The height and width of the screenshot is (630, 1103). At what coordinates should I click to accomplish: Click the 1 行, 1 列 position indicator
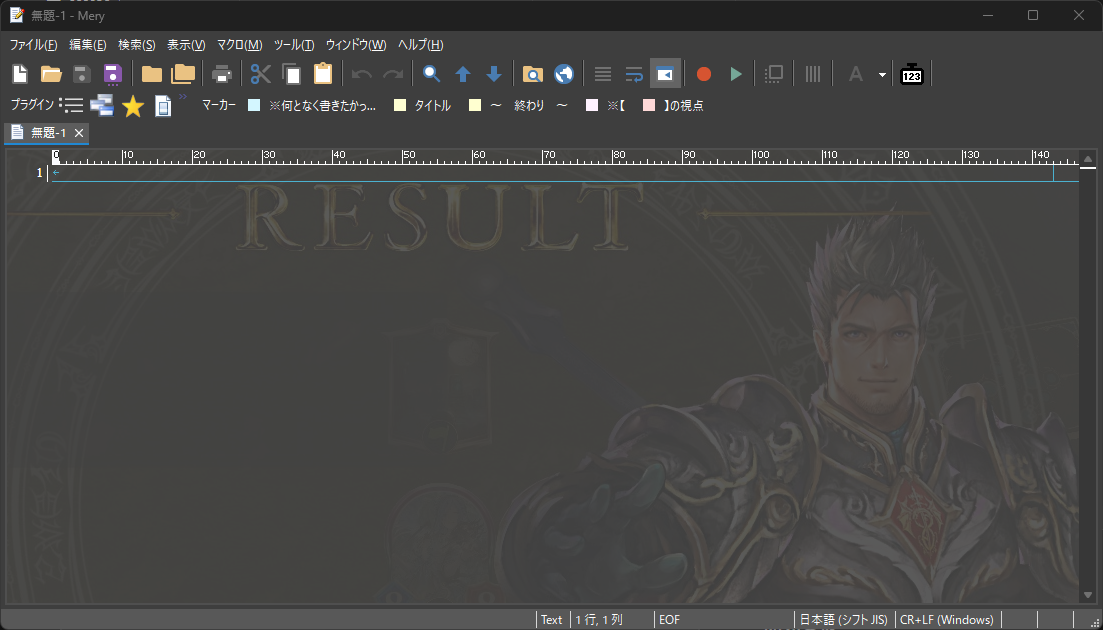(599, 619)
